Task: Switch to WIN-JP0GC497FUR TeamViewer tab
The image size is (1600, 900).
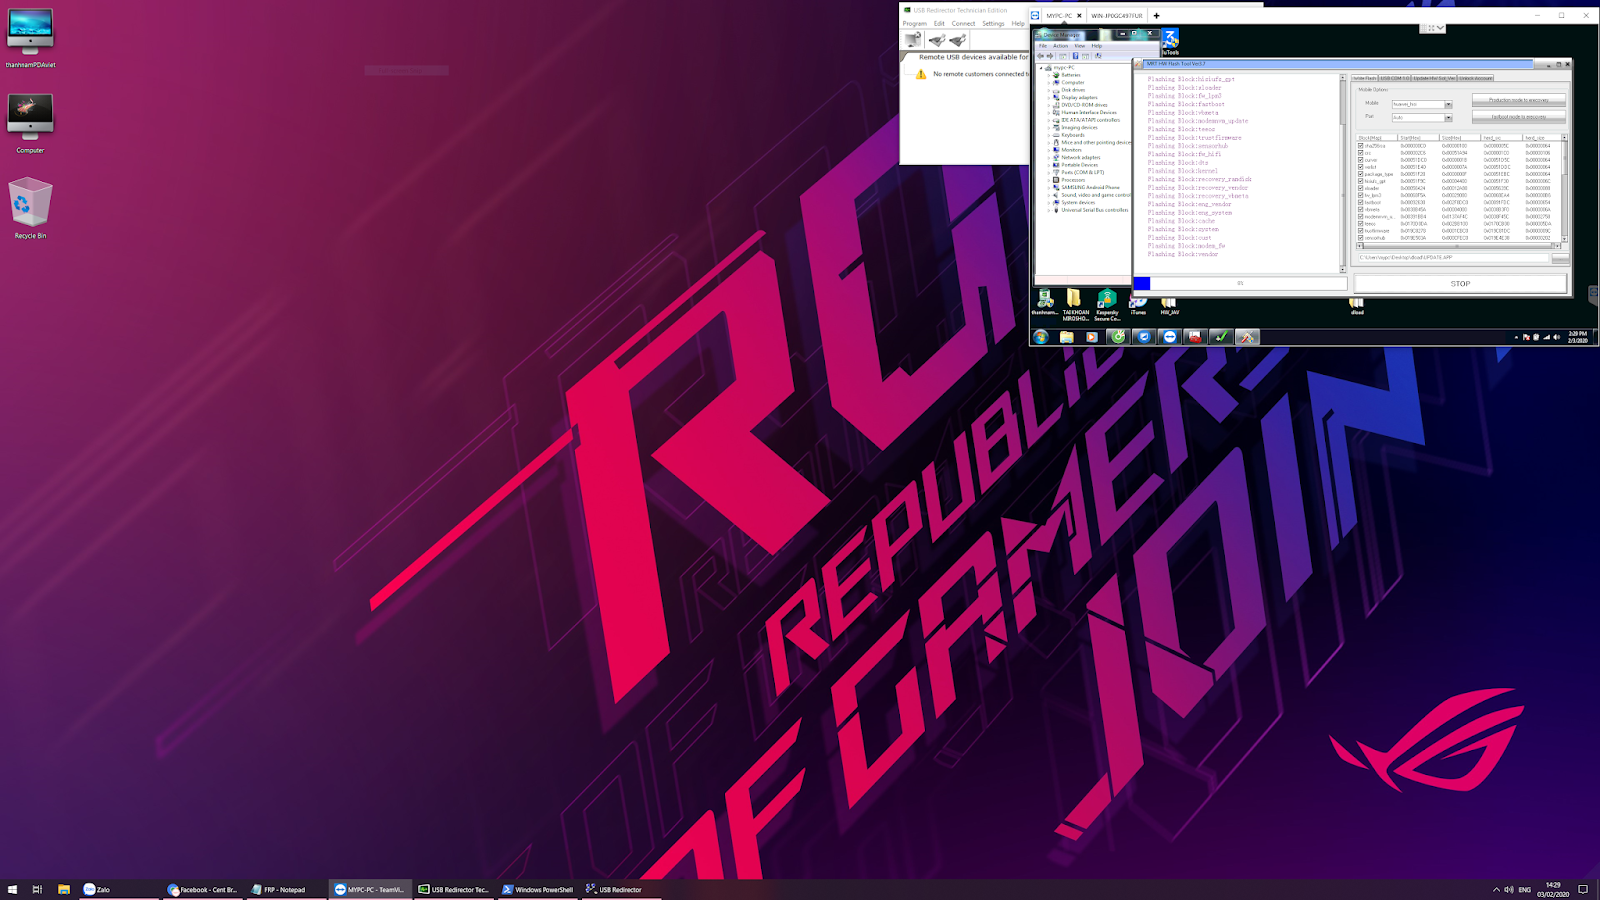Action: pyautogui.click(x=1117, y=16)
